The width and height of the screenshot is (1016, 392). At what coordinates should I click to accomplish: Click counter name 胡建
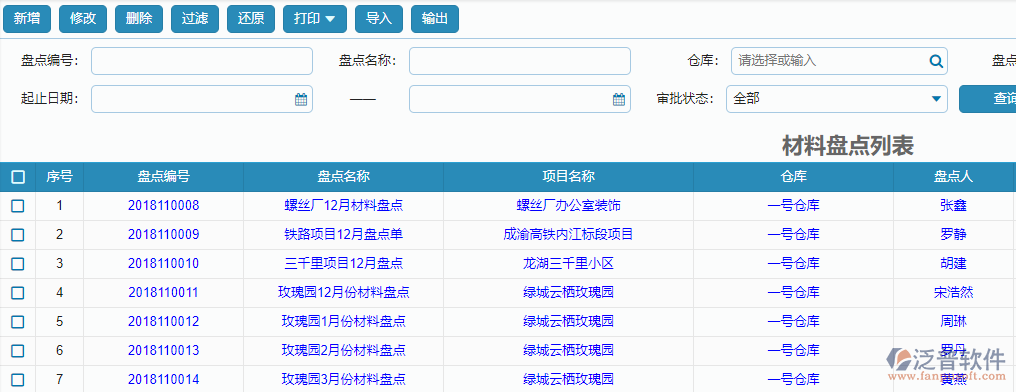tap(953, 264)
